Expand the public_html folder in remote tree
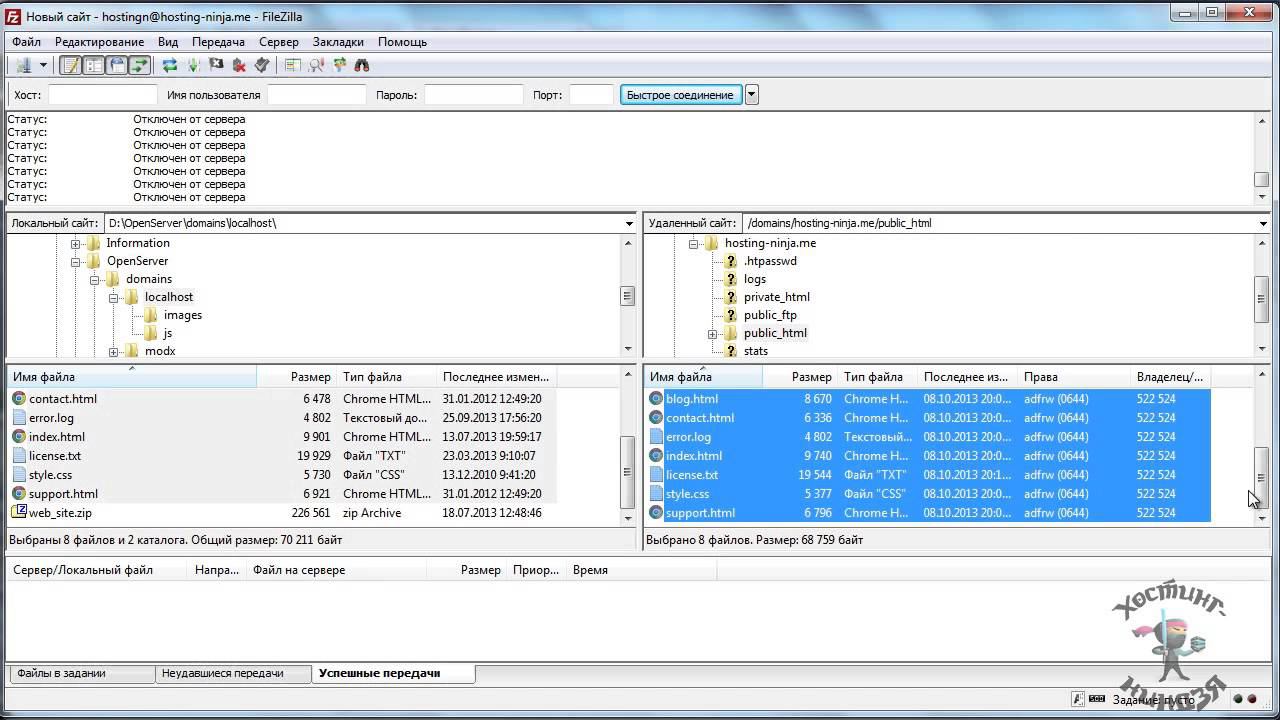Screen dimensions: 1280x720 (712, 334)
